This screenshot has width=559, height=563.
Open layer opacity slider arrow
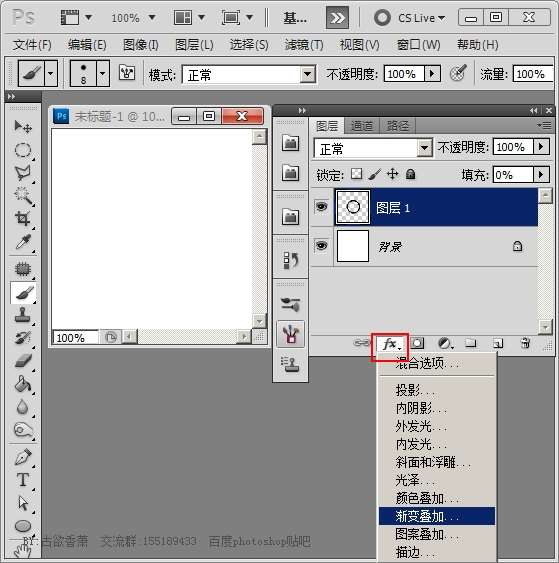coord(541,147)
